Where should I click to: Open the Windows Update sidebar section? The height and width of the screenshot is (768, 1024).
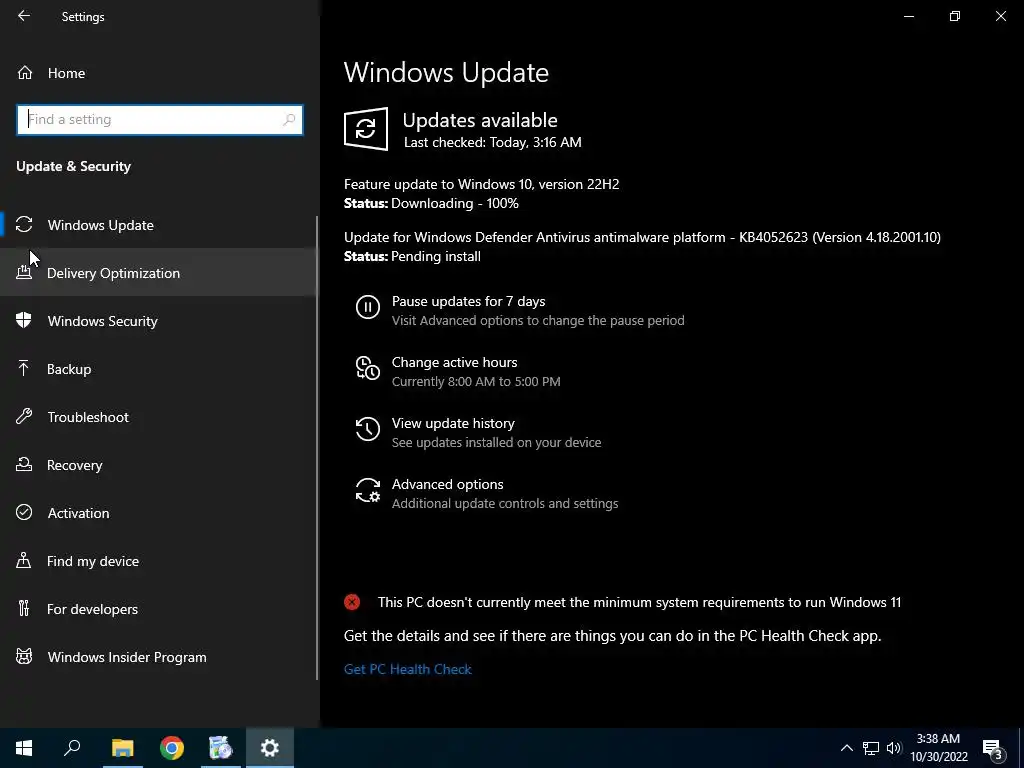tap(159, 225)
